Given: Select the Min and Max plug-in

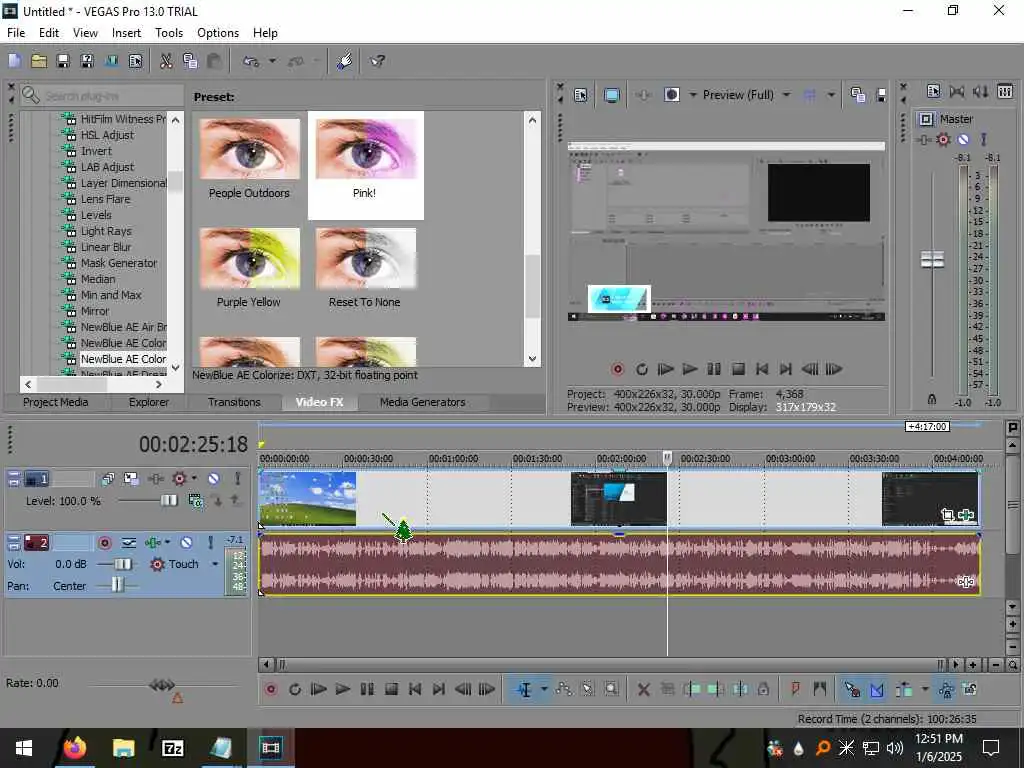Looking at the screenshot, I should pyautogui.click(x=111, y=295).
